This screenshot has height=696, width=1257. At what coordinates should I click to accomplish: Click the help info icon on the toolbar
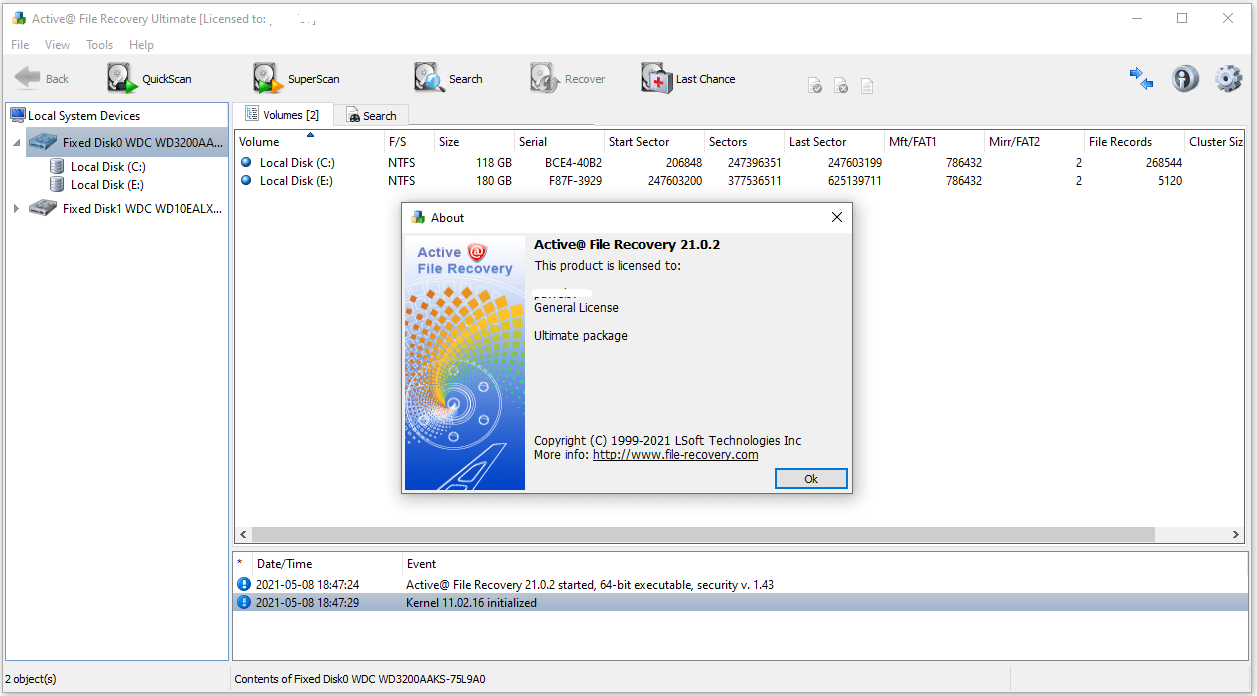[x=1185, y=78]
